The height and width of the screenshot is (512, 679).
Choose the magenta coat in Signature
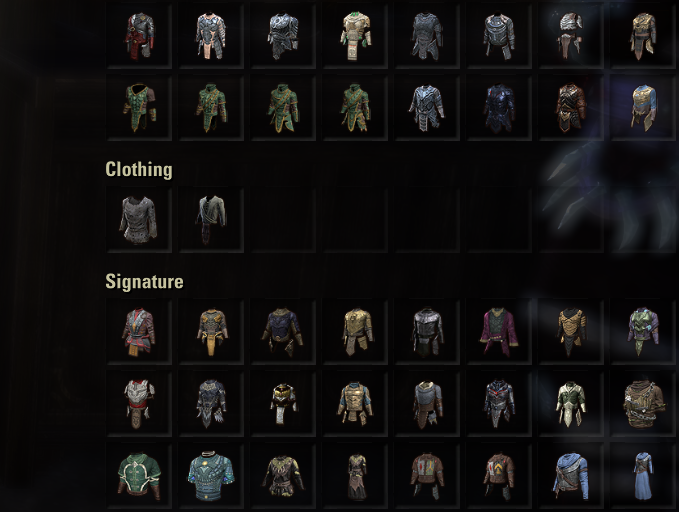pyautogui.click(x=499, y=332)
